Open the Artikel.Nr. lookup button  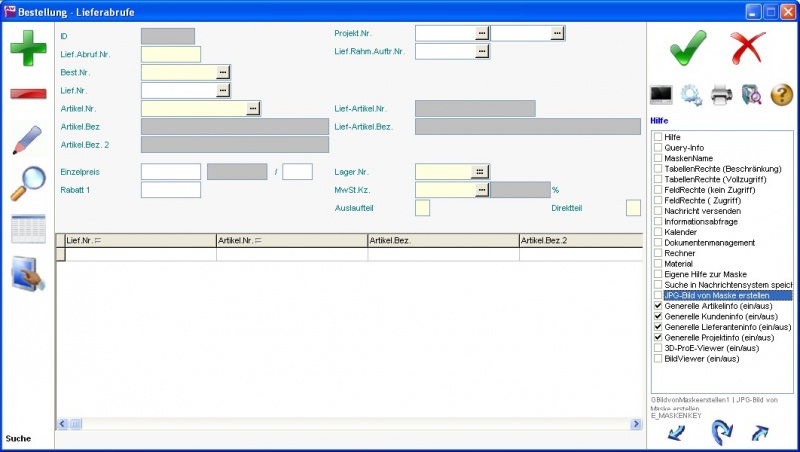pos(253,107)
